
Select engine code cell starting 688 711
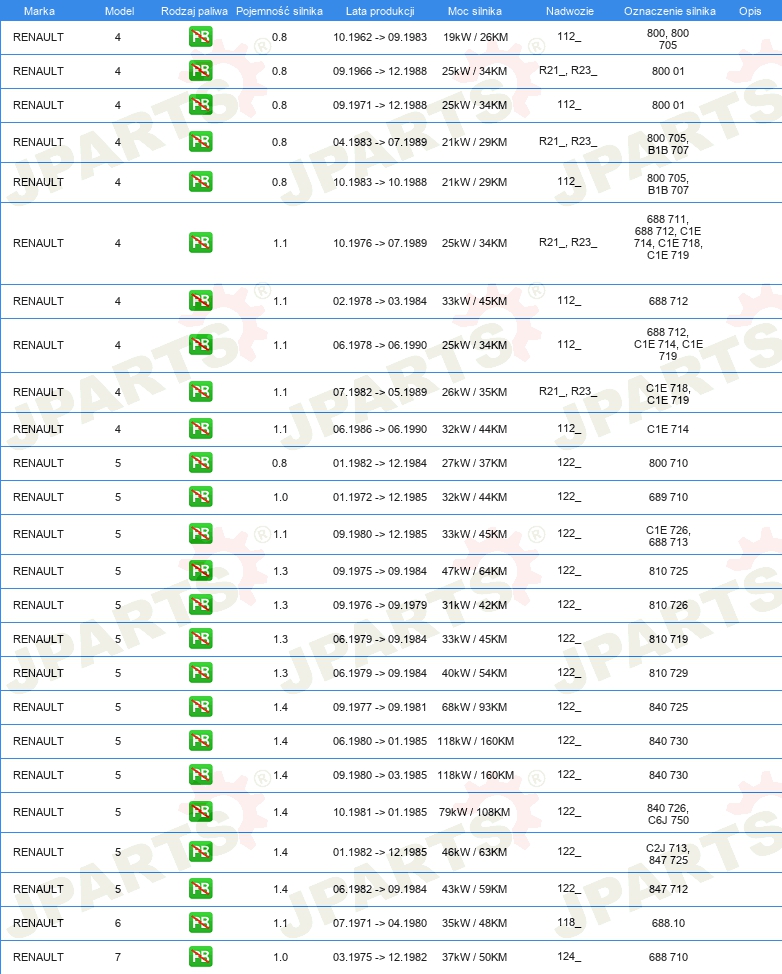[x=668, y=237]
